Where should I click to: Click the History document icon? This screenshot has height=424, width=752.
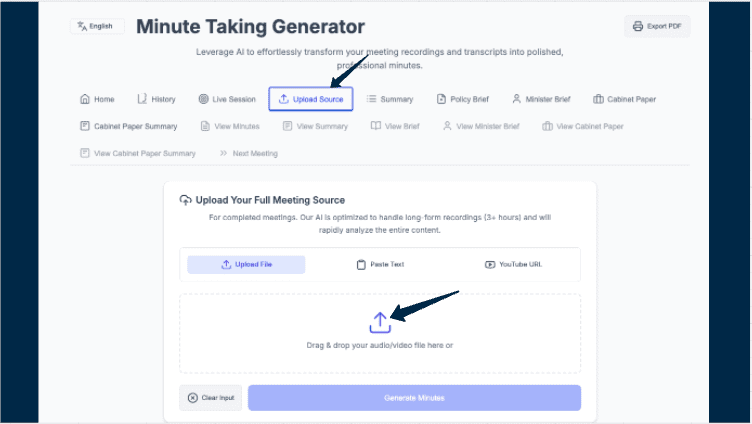[142, 99]
